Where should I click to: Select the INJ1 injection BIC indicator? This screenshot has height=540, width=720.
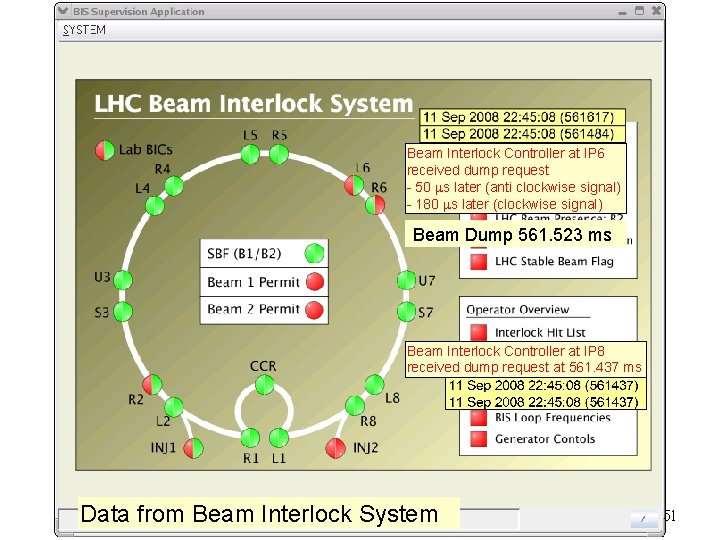193,449
